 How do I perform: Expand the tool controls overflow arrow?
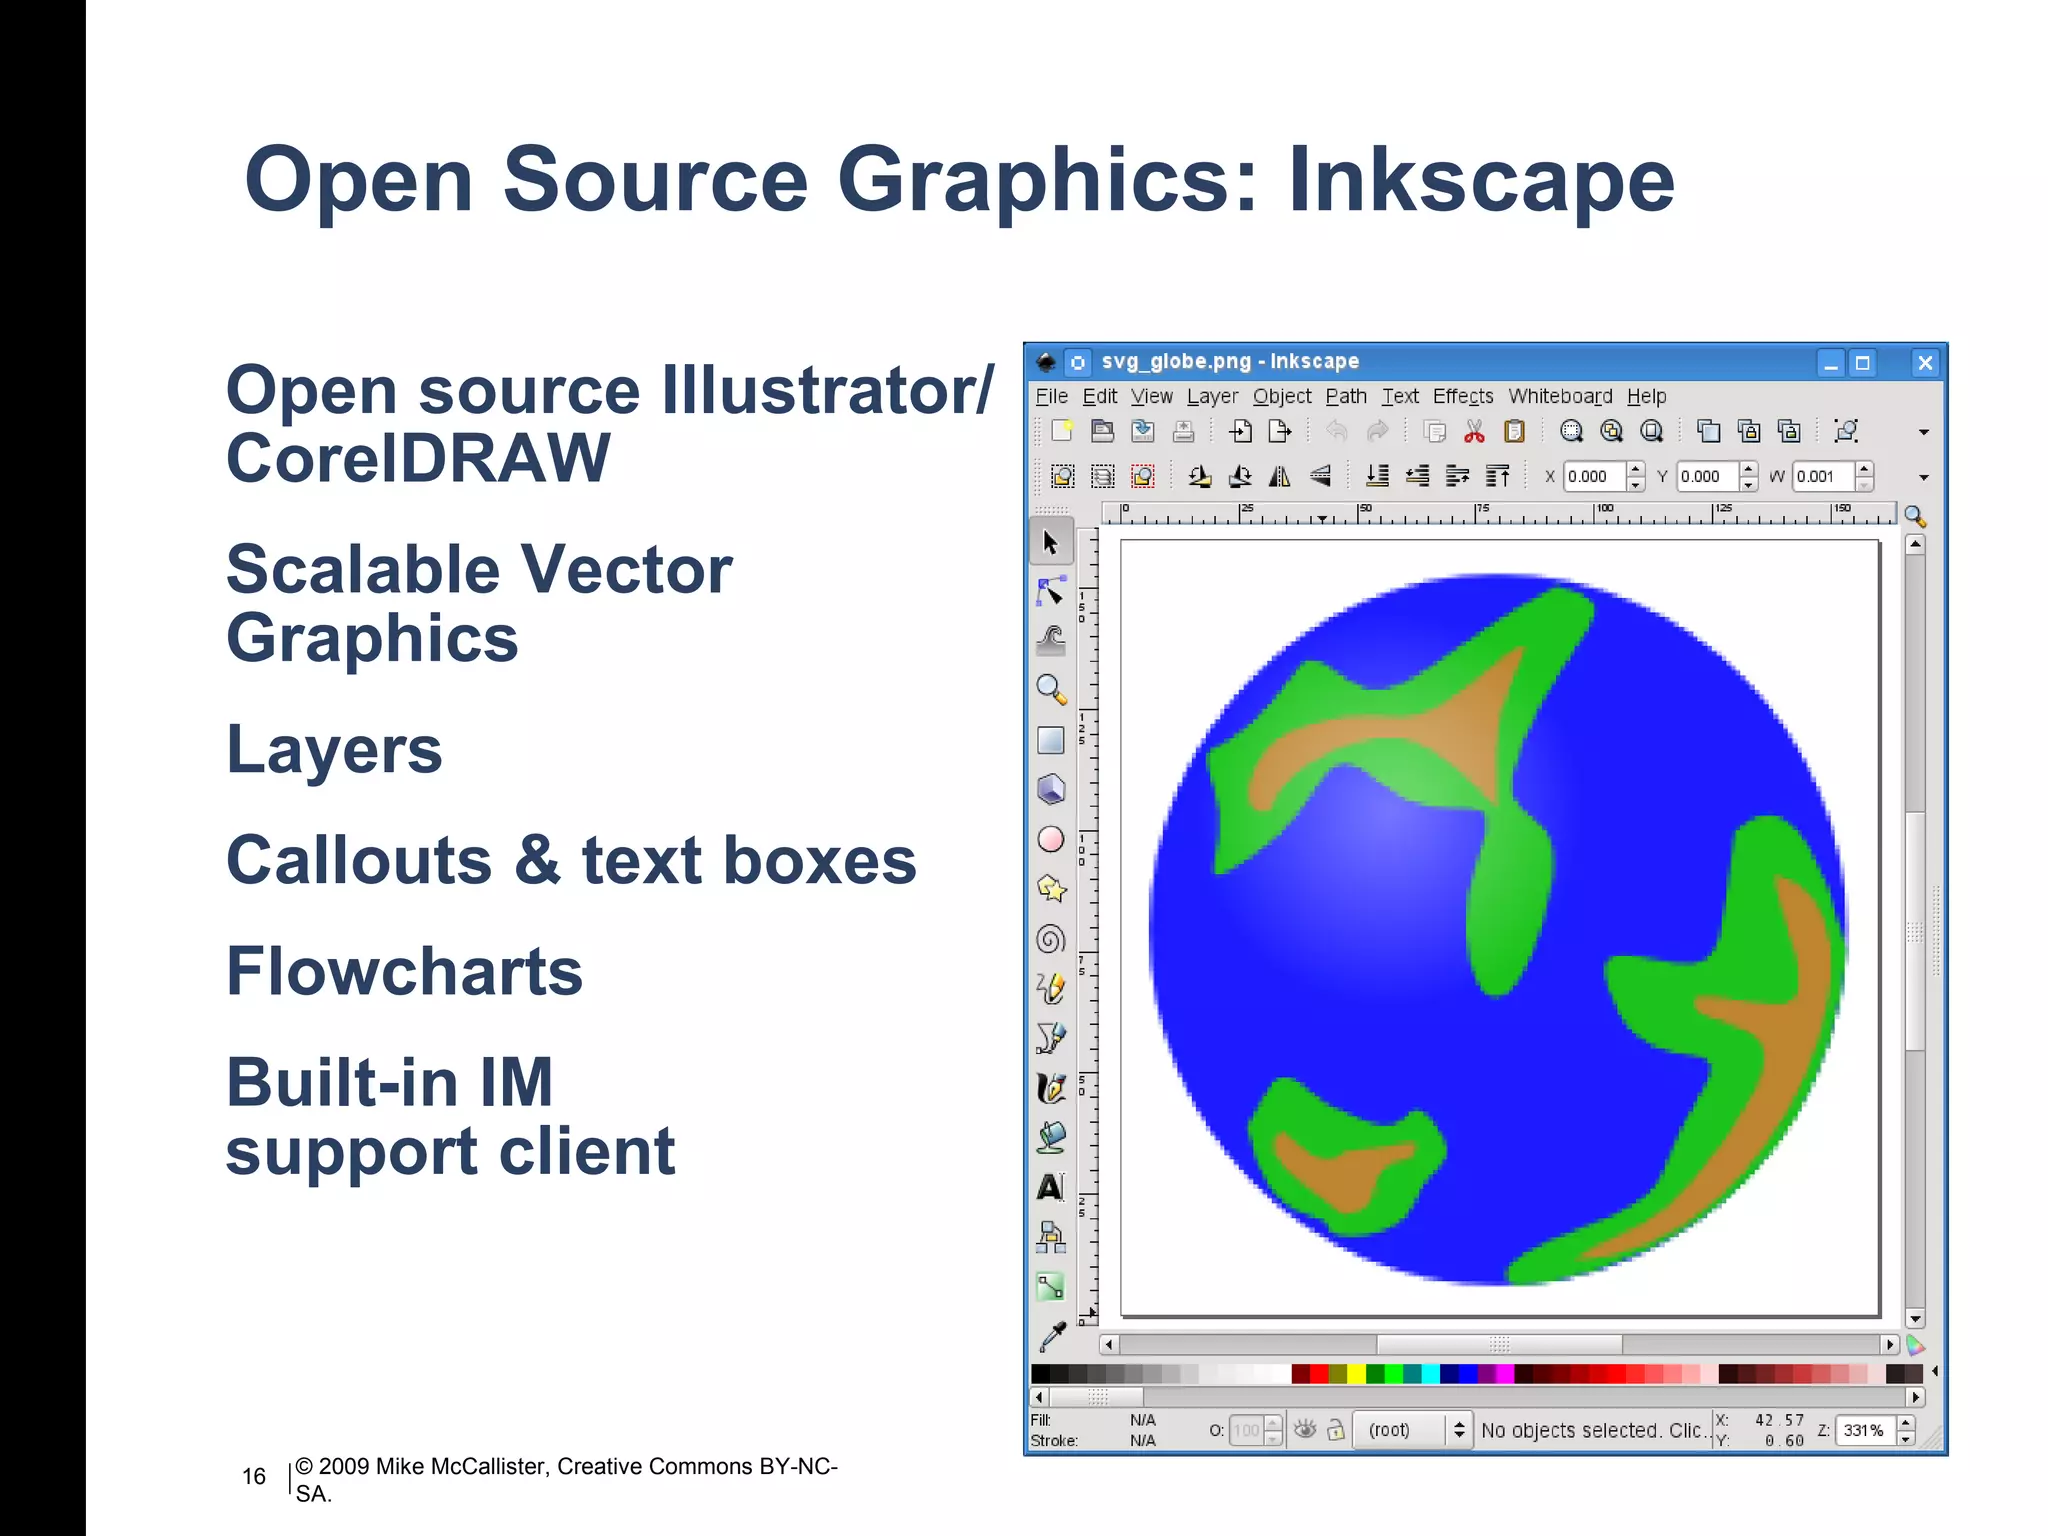click(1923, 477)
